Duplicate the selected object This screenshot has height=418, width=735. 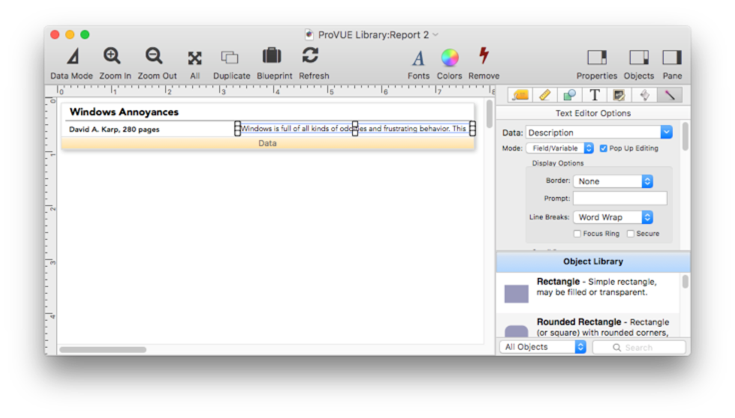[230, 58]
